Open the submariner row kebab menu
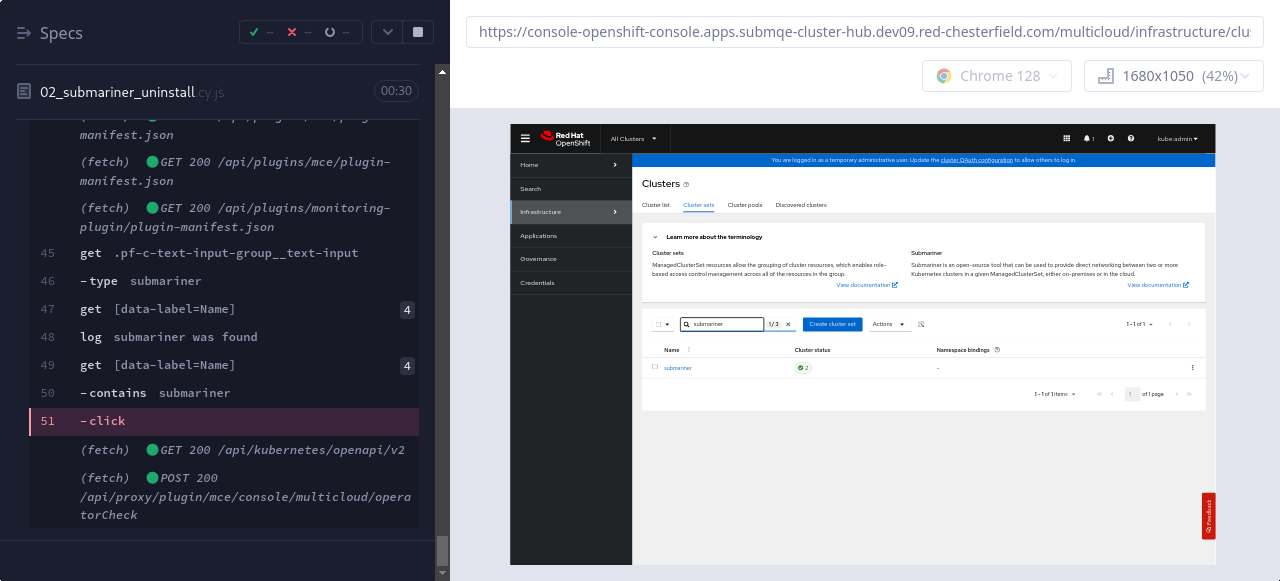Screen dimensions: 1280x581 pyautogui.click(x=1192, y=368)
